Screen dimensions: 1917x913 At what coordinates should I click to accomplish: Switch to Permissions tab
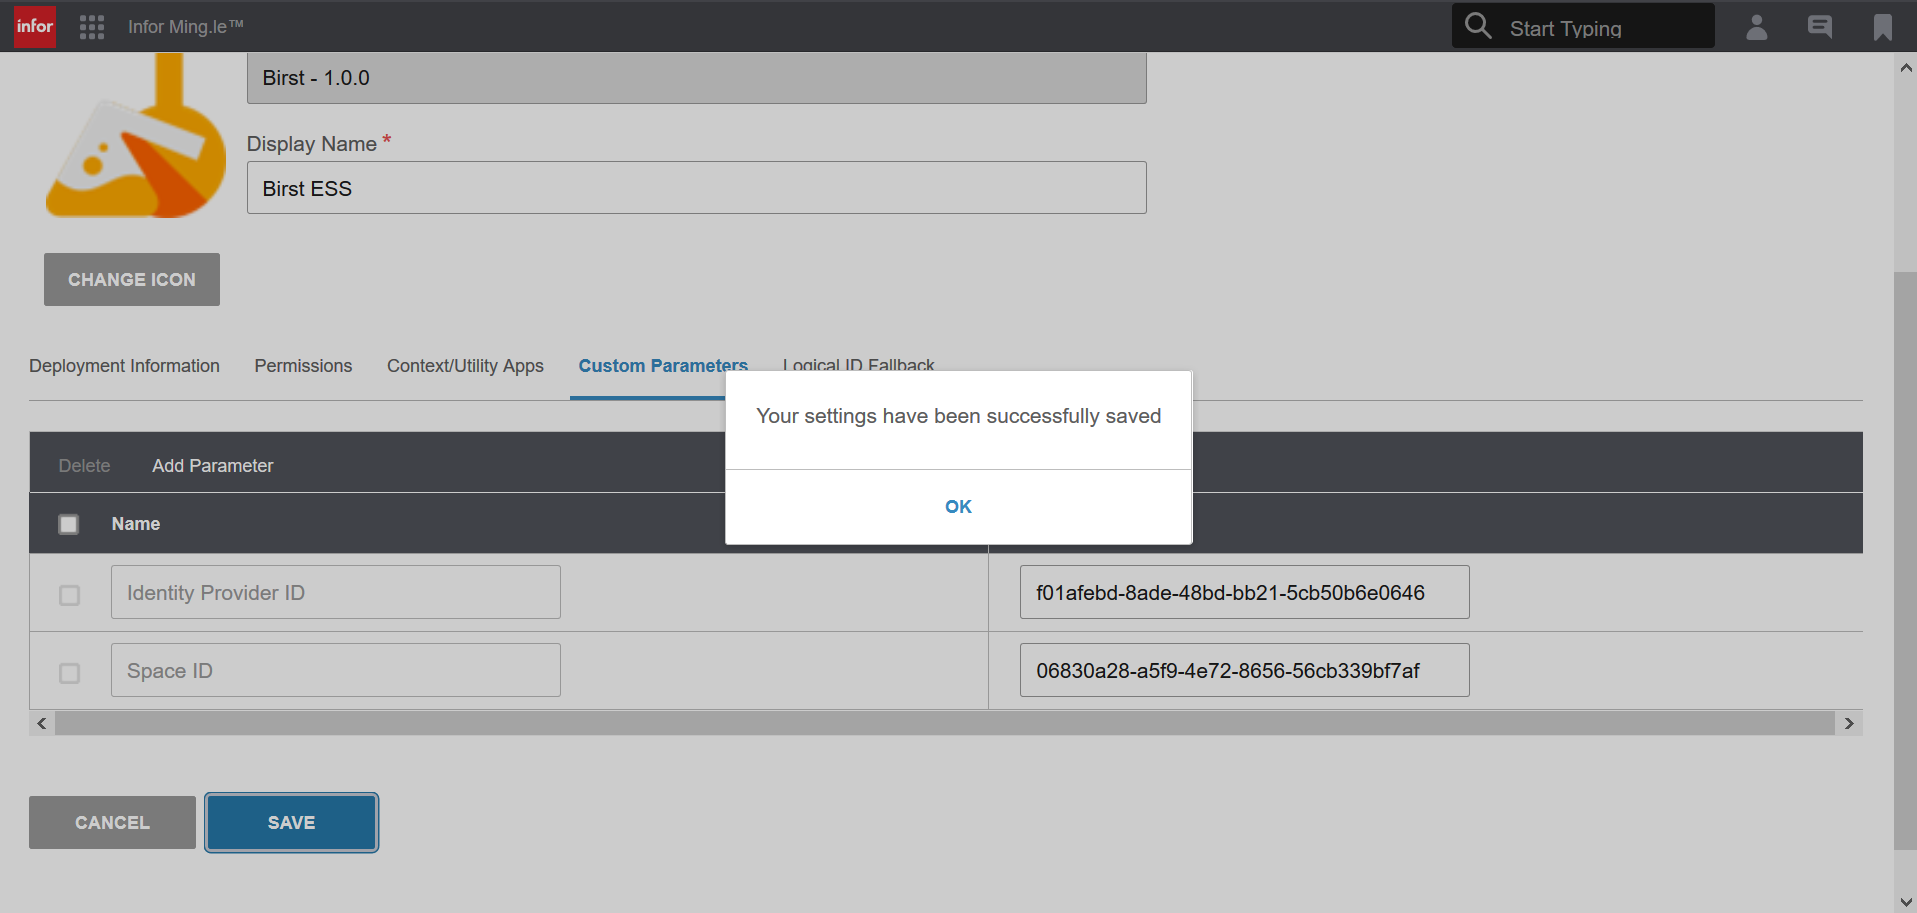coord(303,366)
